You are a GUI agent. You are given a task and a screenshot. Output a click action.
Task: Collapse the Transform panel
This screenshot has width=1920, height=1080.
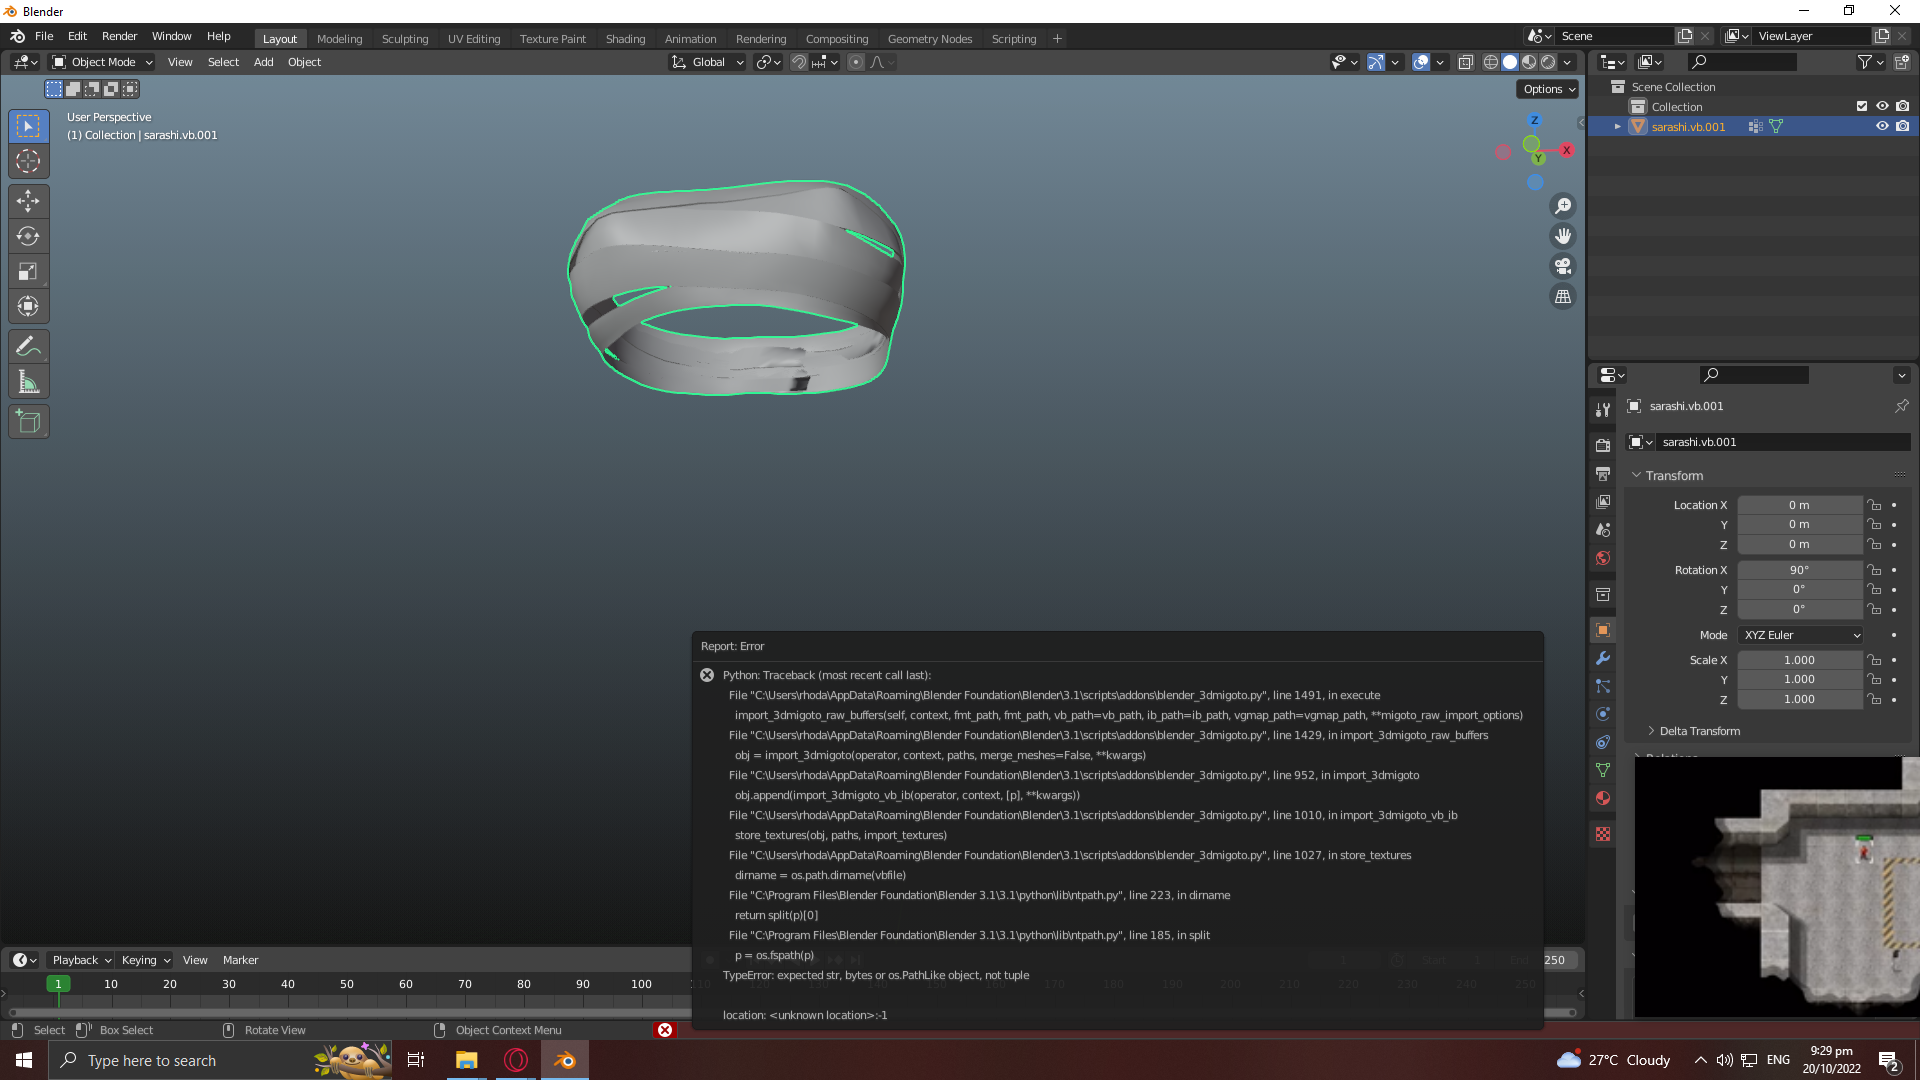point(1674,476)
